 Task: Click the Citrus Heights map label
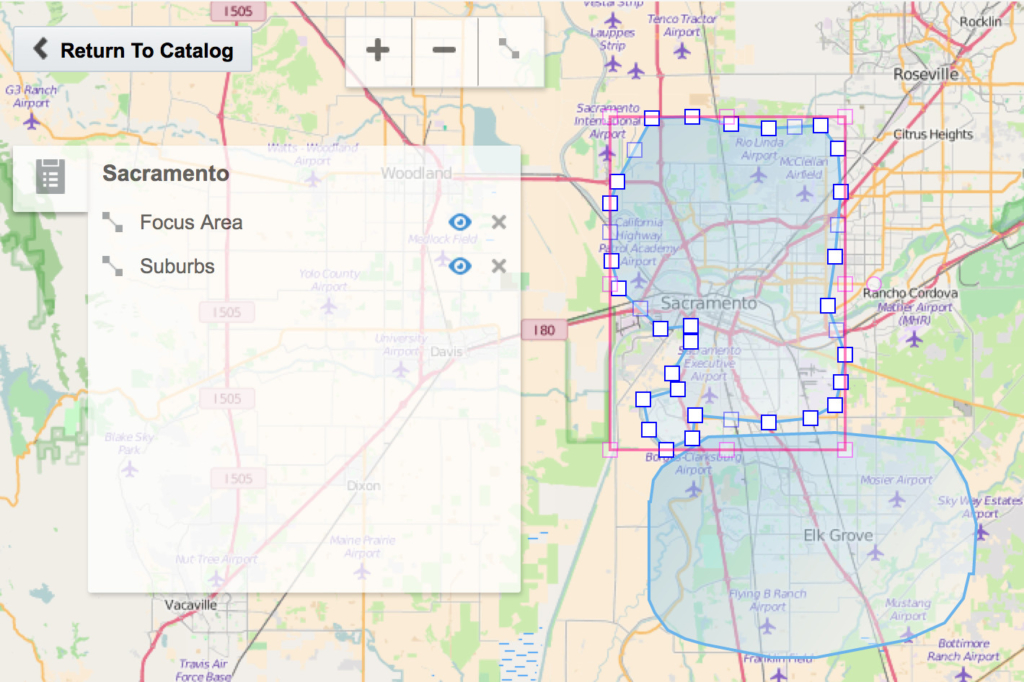tap(933, 134)
